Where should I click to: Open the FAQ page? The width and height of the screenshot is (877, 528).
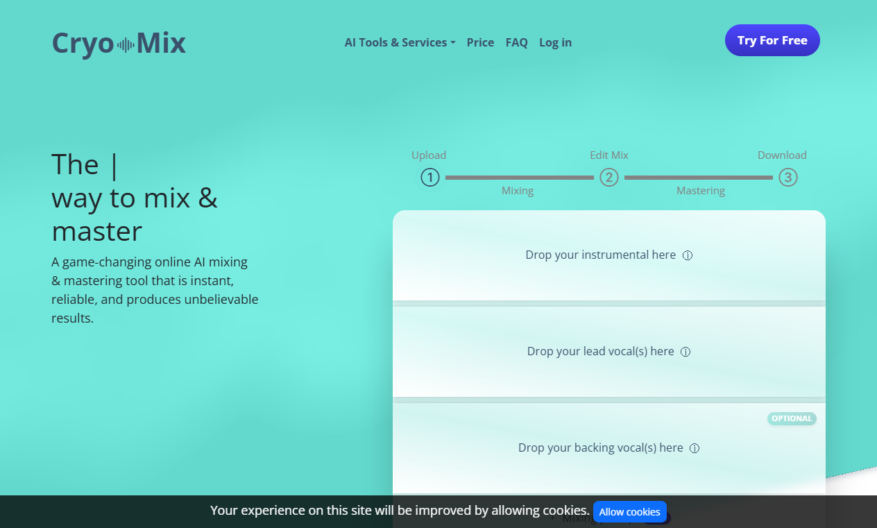click(516, 43)
